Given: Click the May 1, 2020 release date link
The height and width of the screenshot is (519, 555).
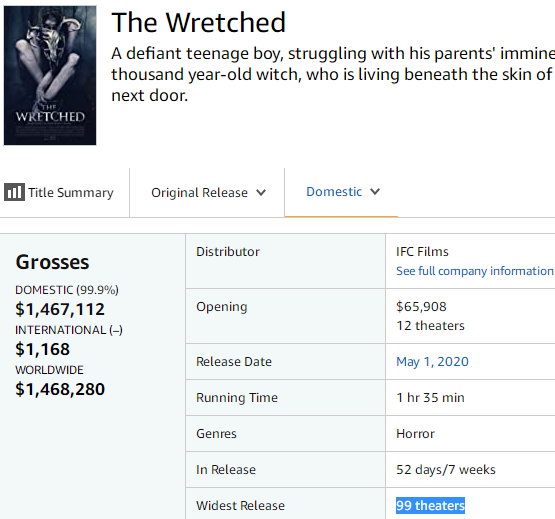Looking at the screenshot, I should pos(432,361).
